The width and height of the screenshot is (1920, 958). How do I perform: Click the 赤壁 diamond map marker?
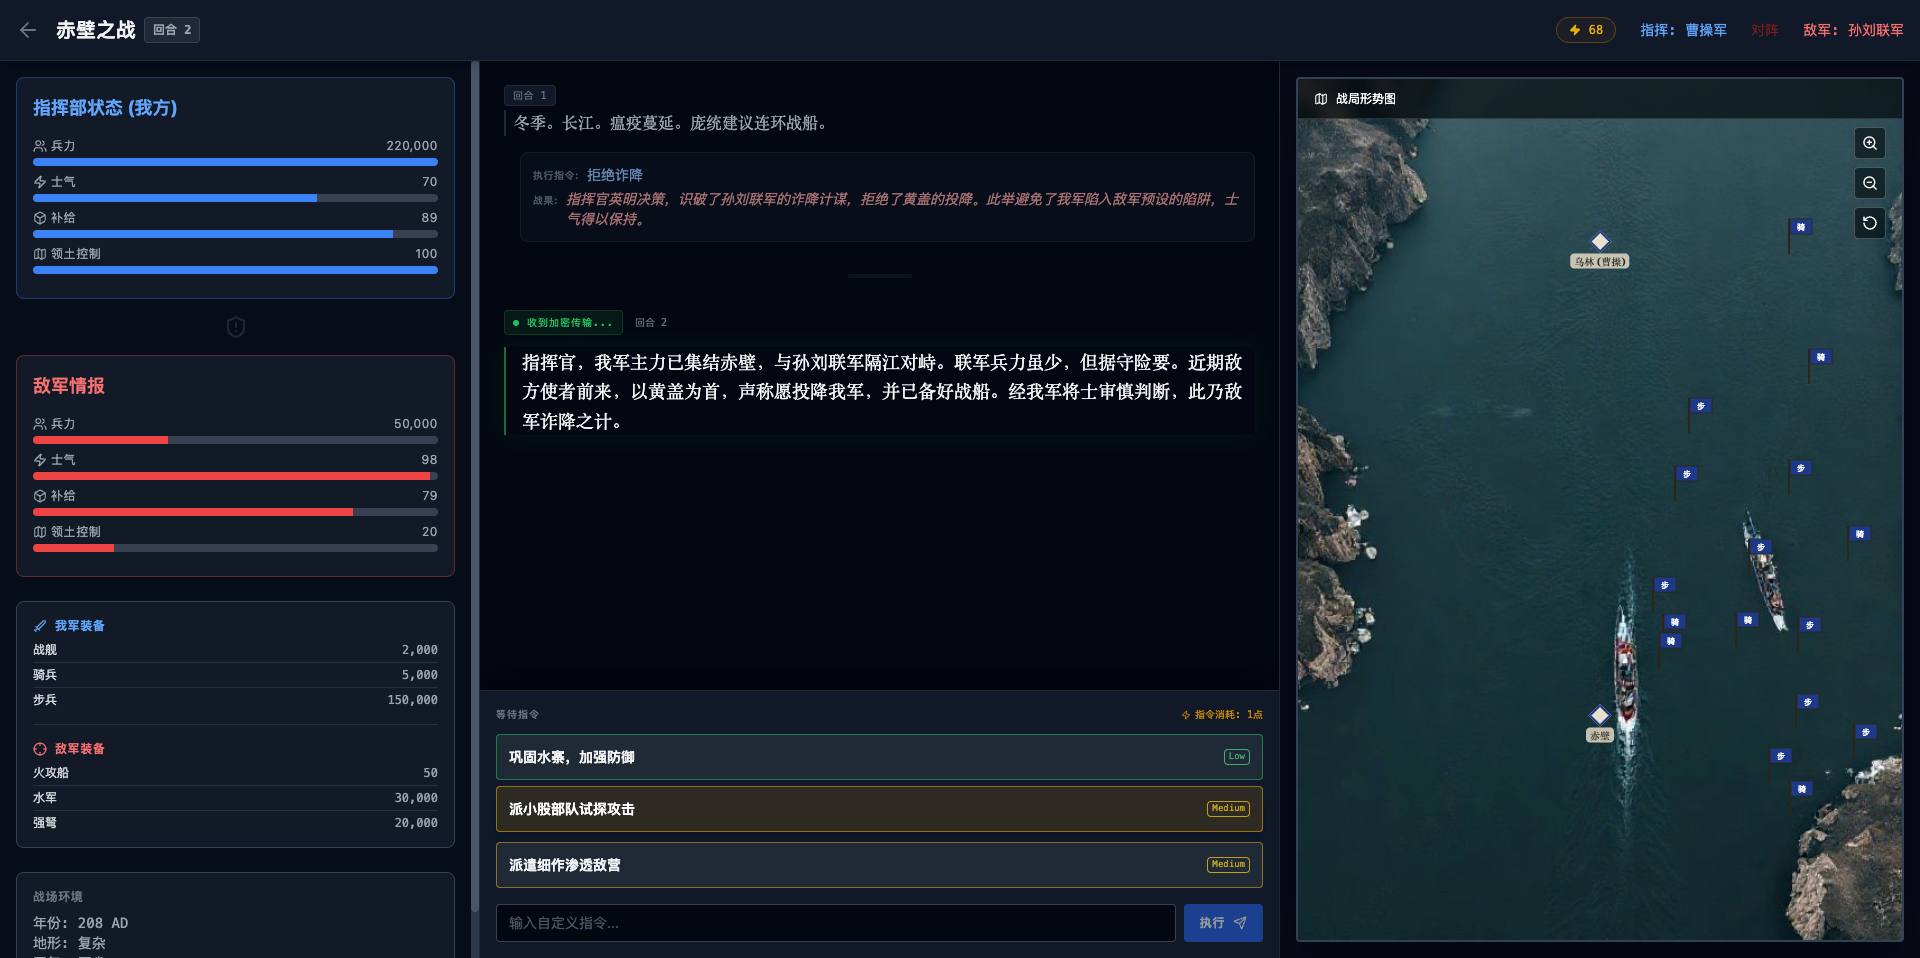pos(1599,715)
